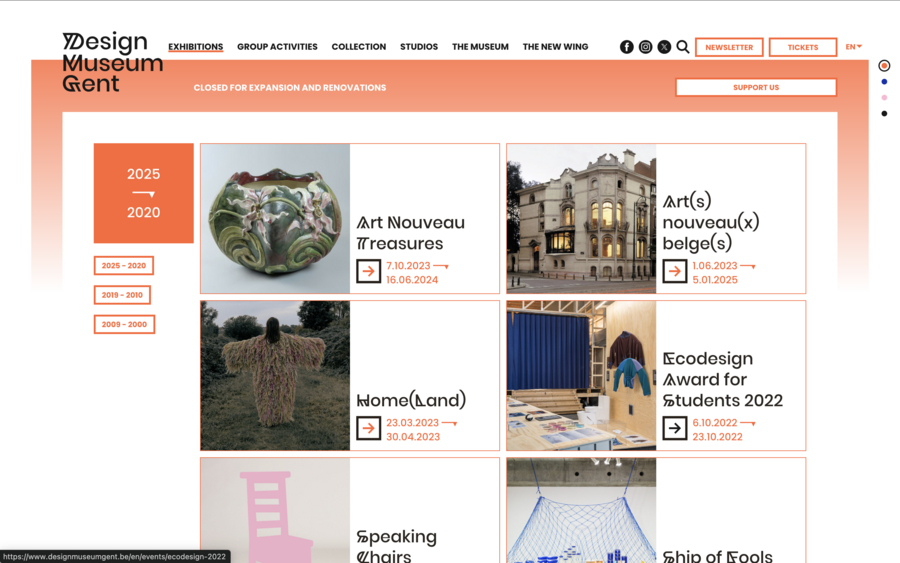Select the pink page navigation dot
The width and height of the screenshot is (900, 563).
(884, 98)
